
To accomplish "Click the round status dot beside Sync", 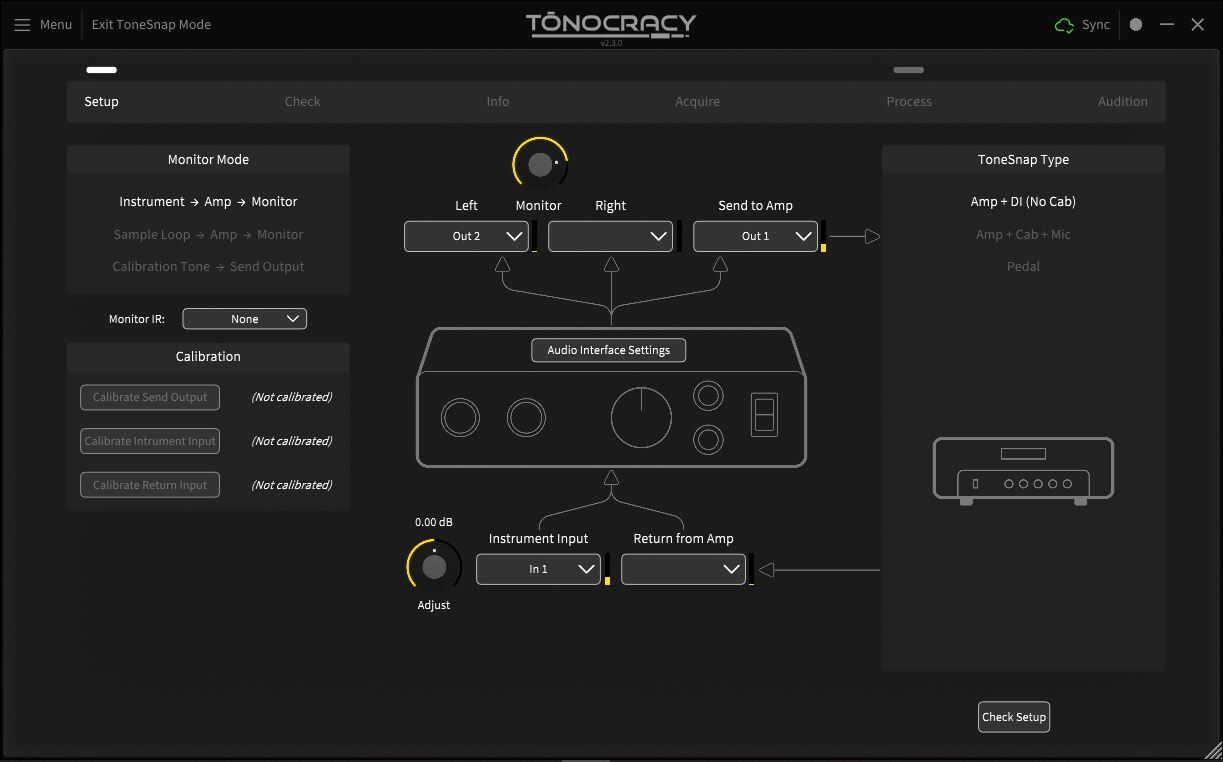I will click(1136, 25).
